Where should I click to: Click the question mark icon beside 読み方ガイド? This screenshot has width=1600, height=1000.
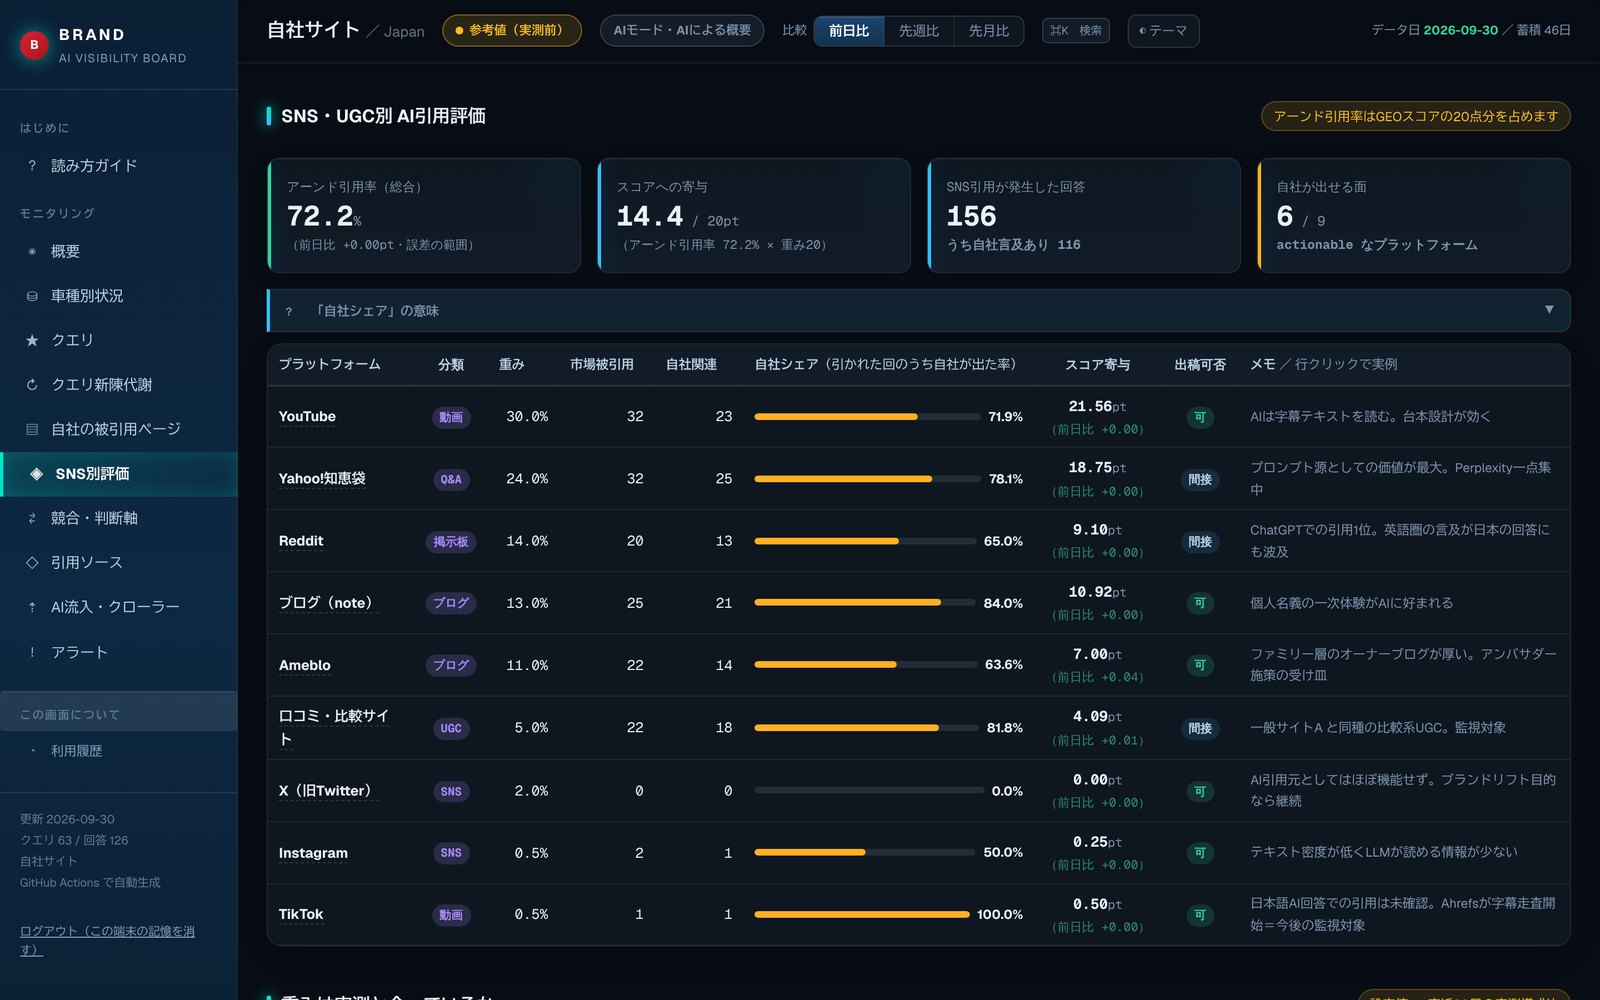tap(32, 166)
